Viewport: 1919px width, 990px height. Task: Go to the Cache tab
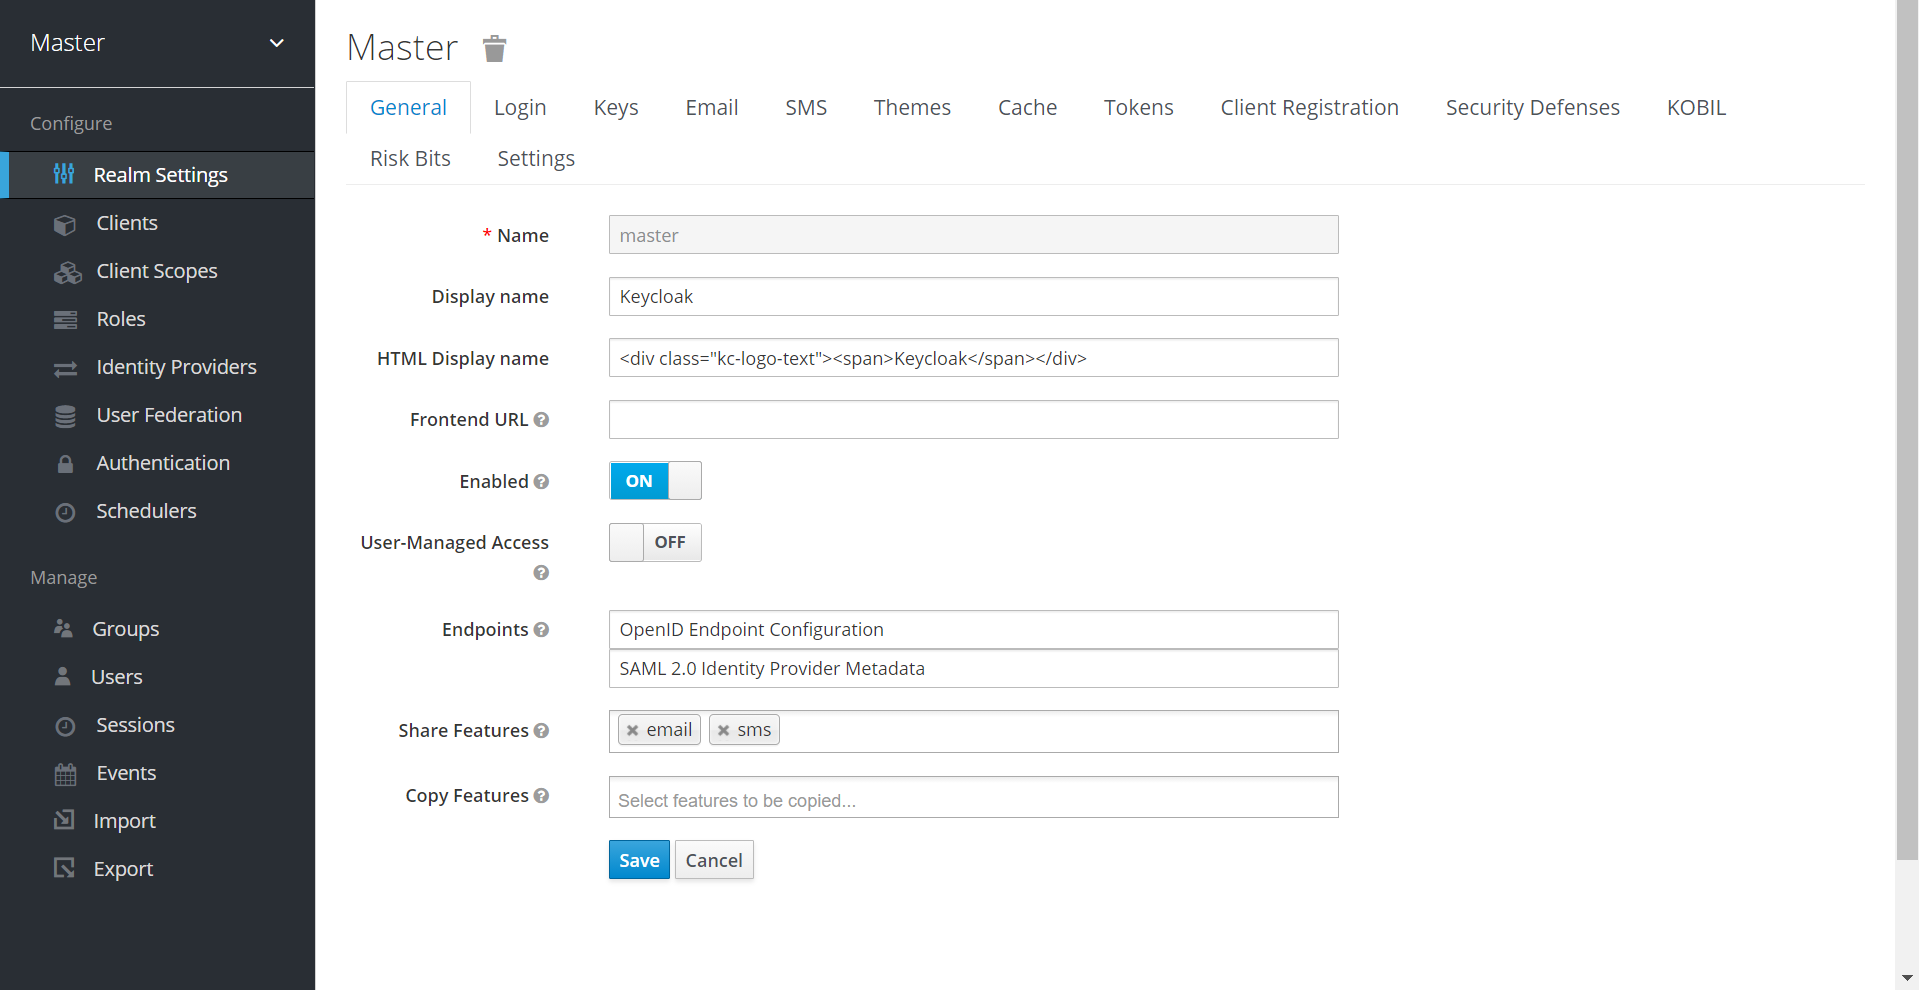(x=1027, y=108)
